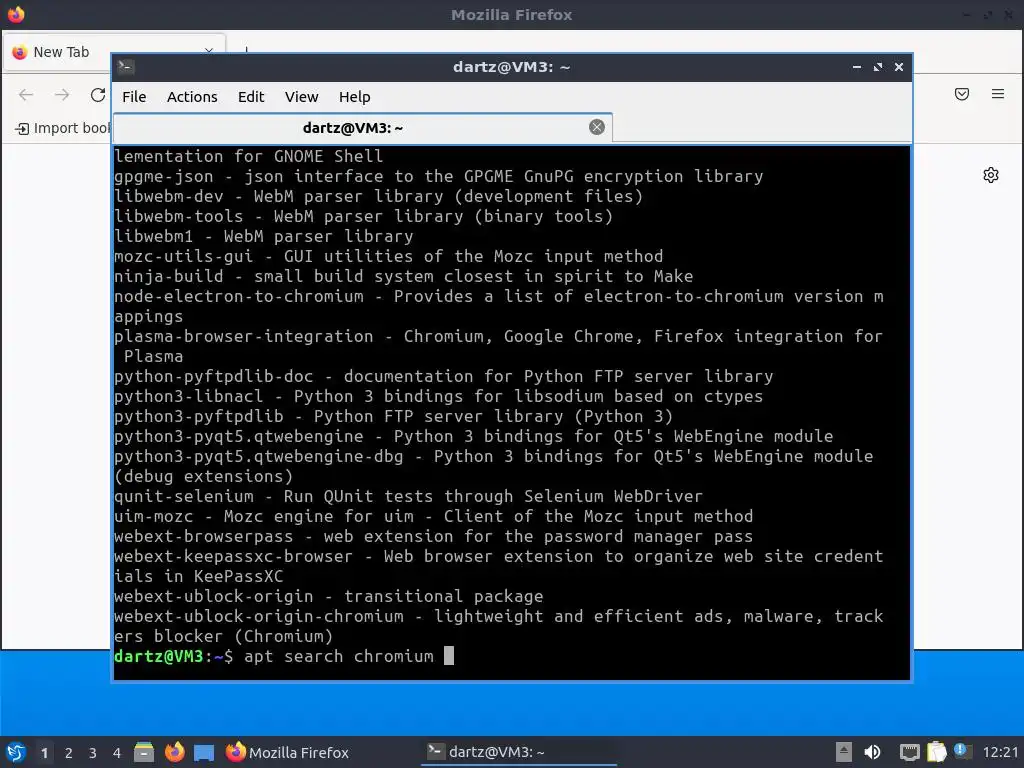Switch to workspace 3

[93, 753]
